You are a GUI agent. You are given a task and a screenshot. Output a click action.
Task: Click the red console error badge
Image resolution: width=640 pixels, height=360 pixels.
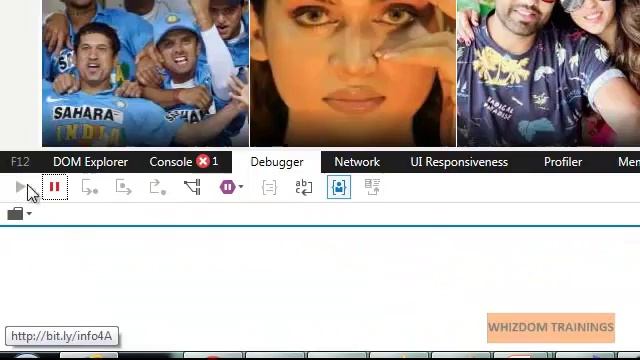[x=202, y=162]
